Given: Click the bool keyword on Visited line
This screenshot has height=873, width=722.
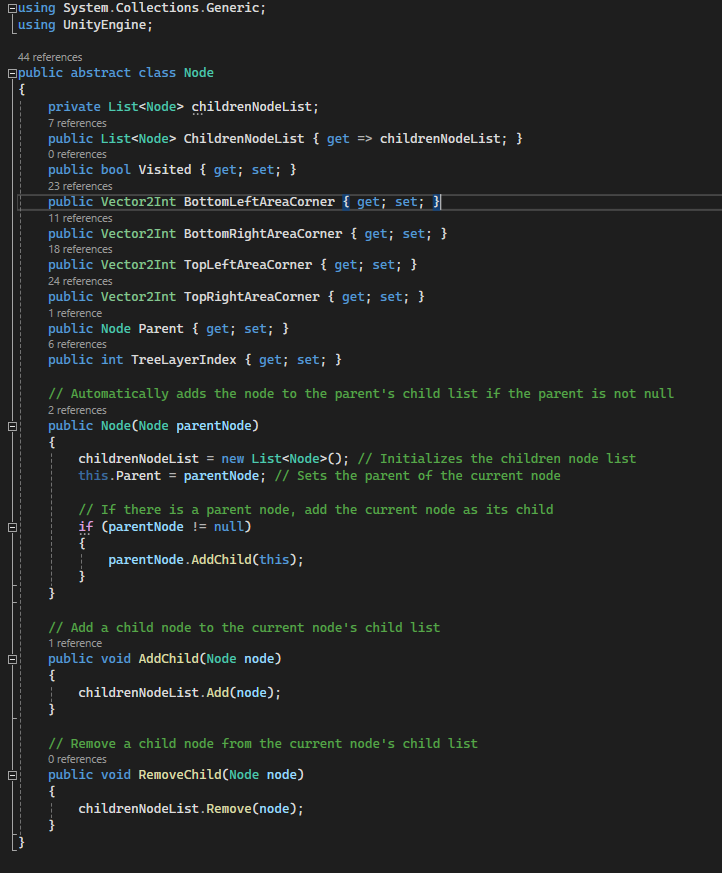Looking at the screenshot, I should tap(116, 170).
